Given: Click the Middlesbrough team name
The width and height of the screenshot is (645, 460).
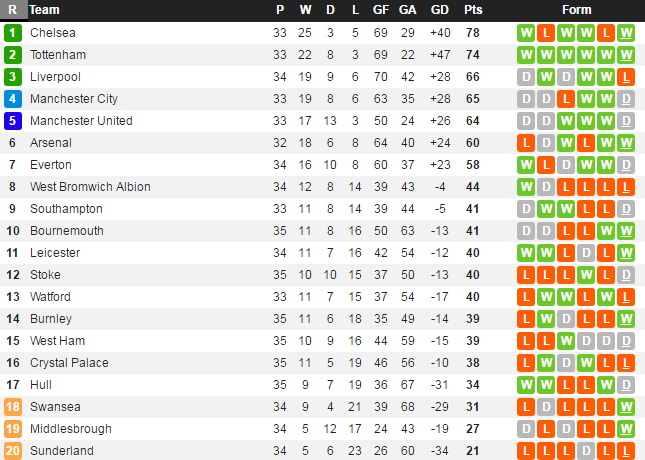Looking at the screenshot, I should point(71,429).
